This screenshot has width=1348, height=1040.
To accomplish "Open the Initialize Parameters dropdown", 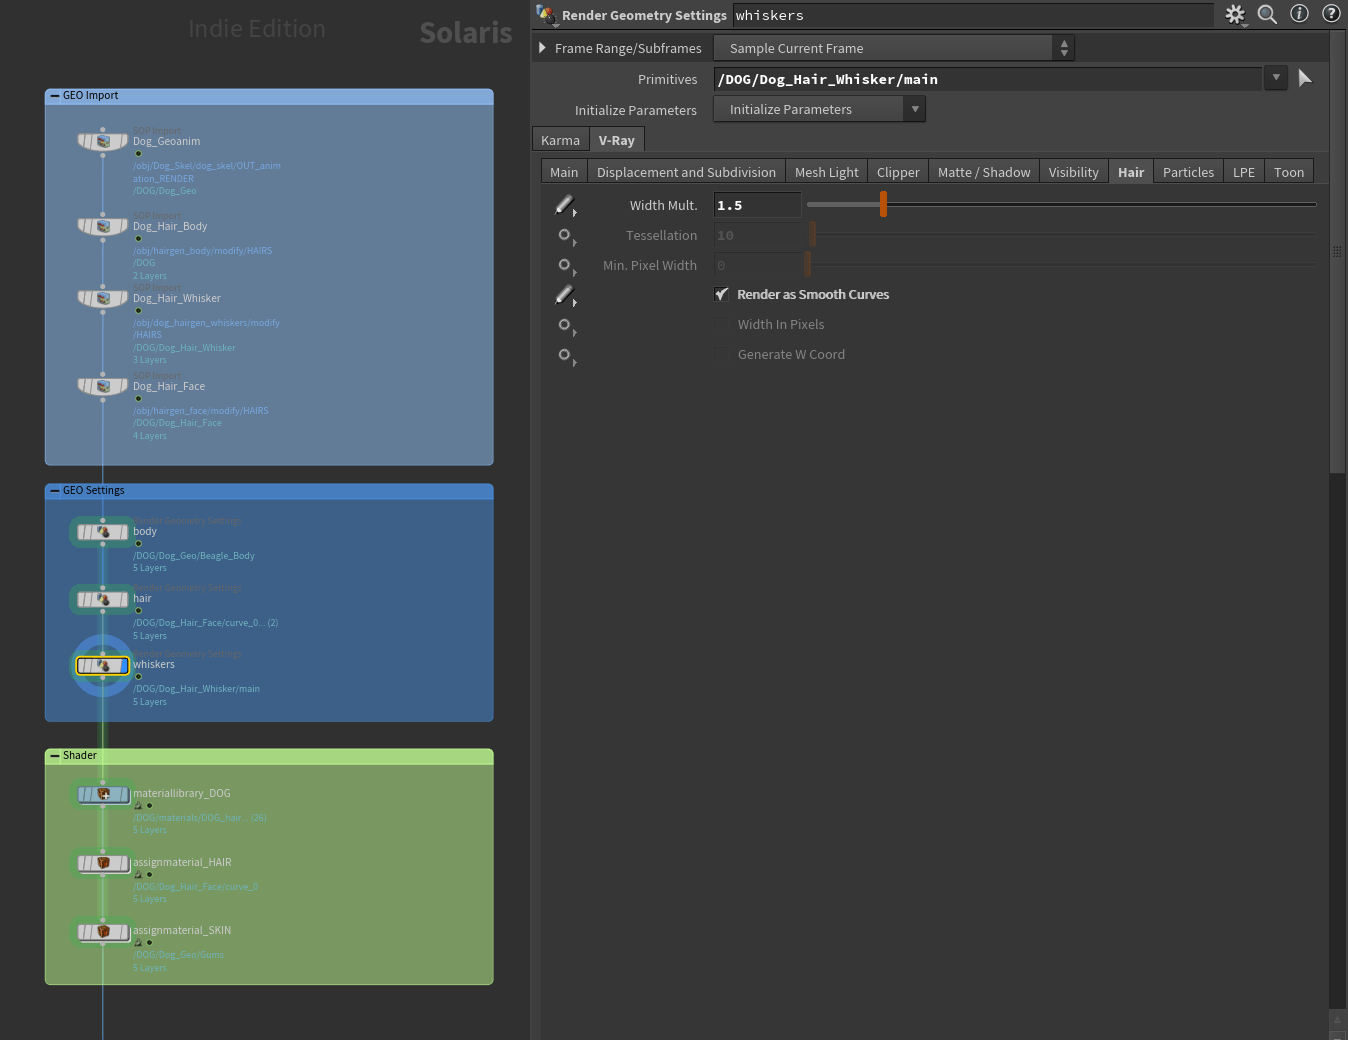I will [819, 109].
